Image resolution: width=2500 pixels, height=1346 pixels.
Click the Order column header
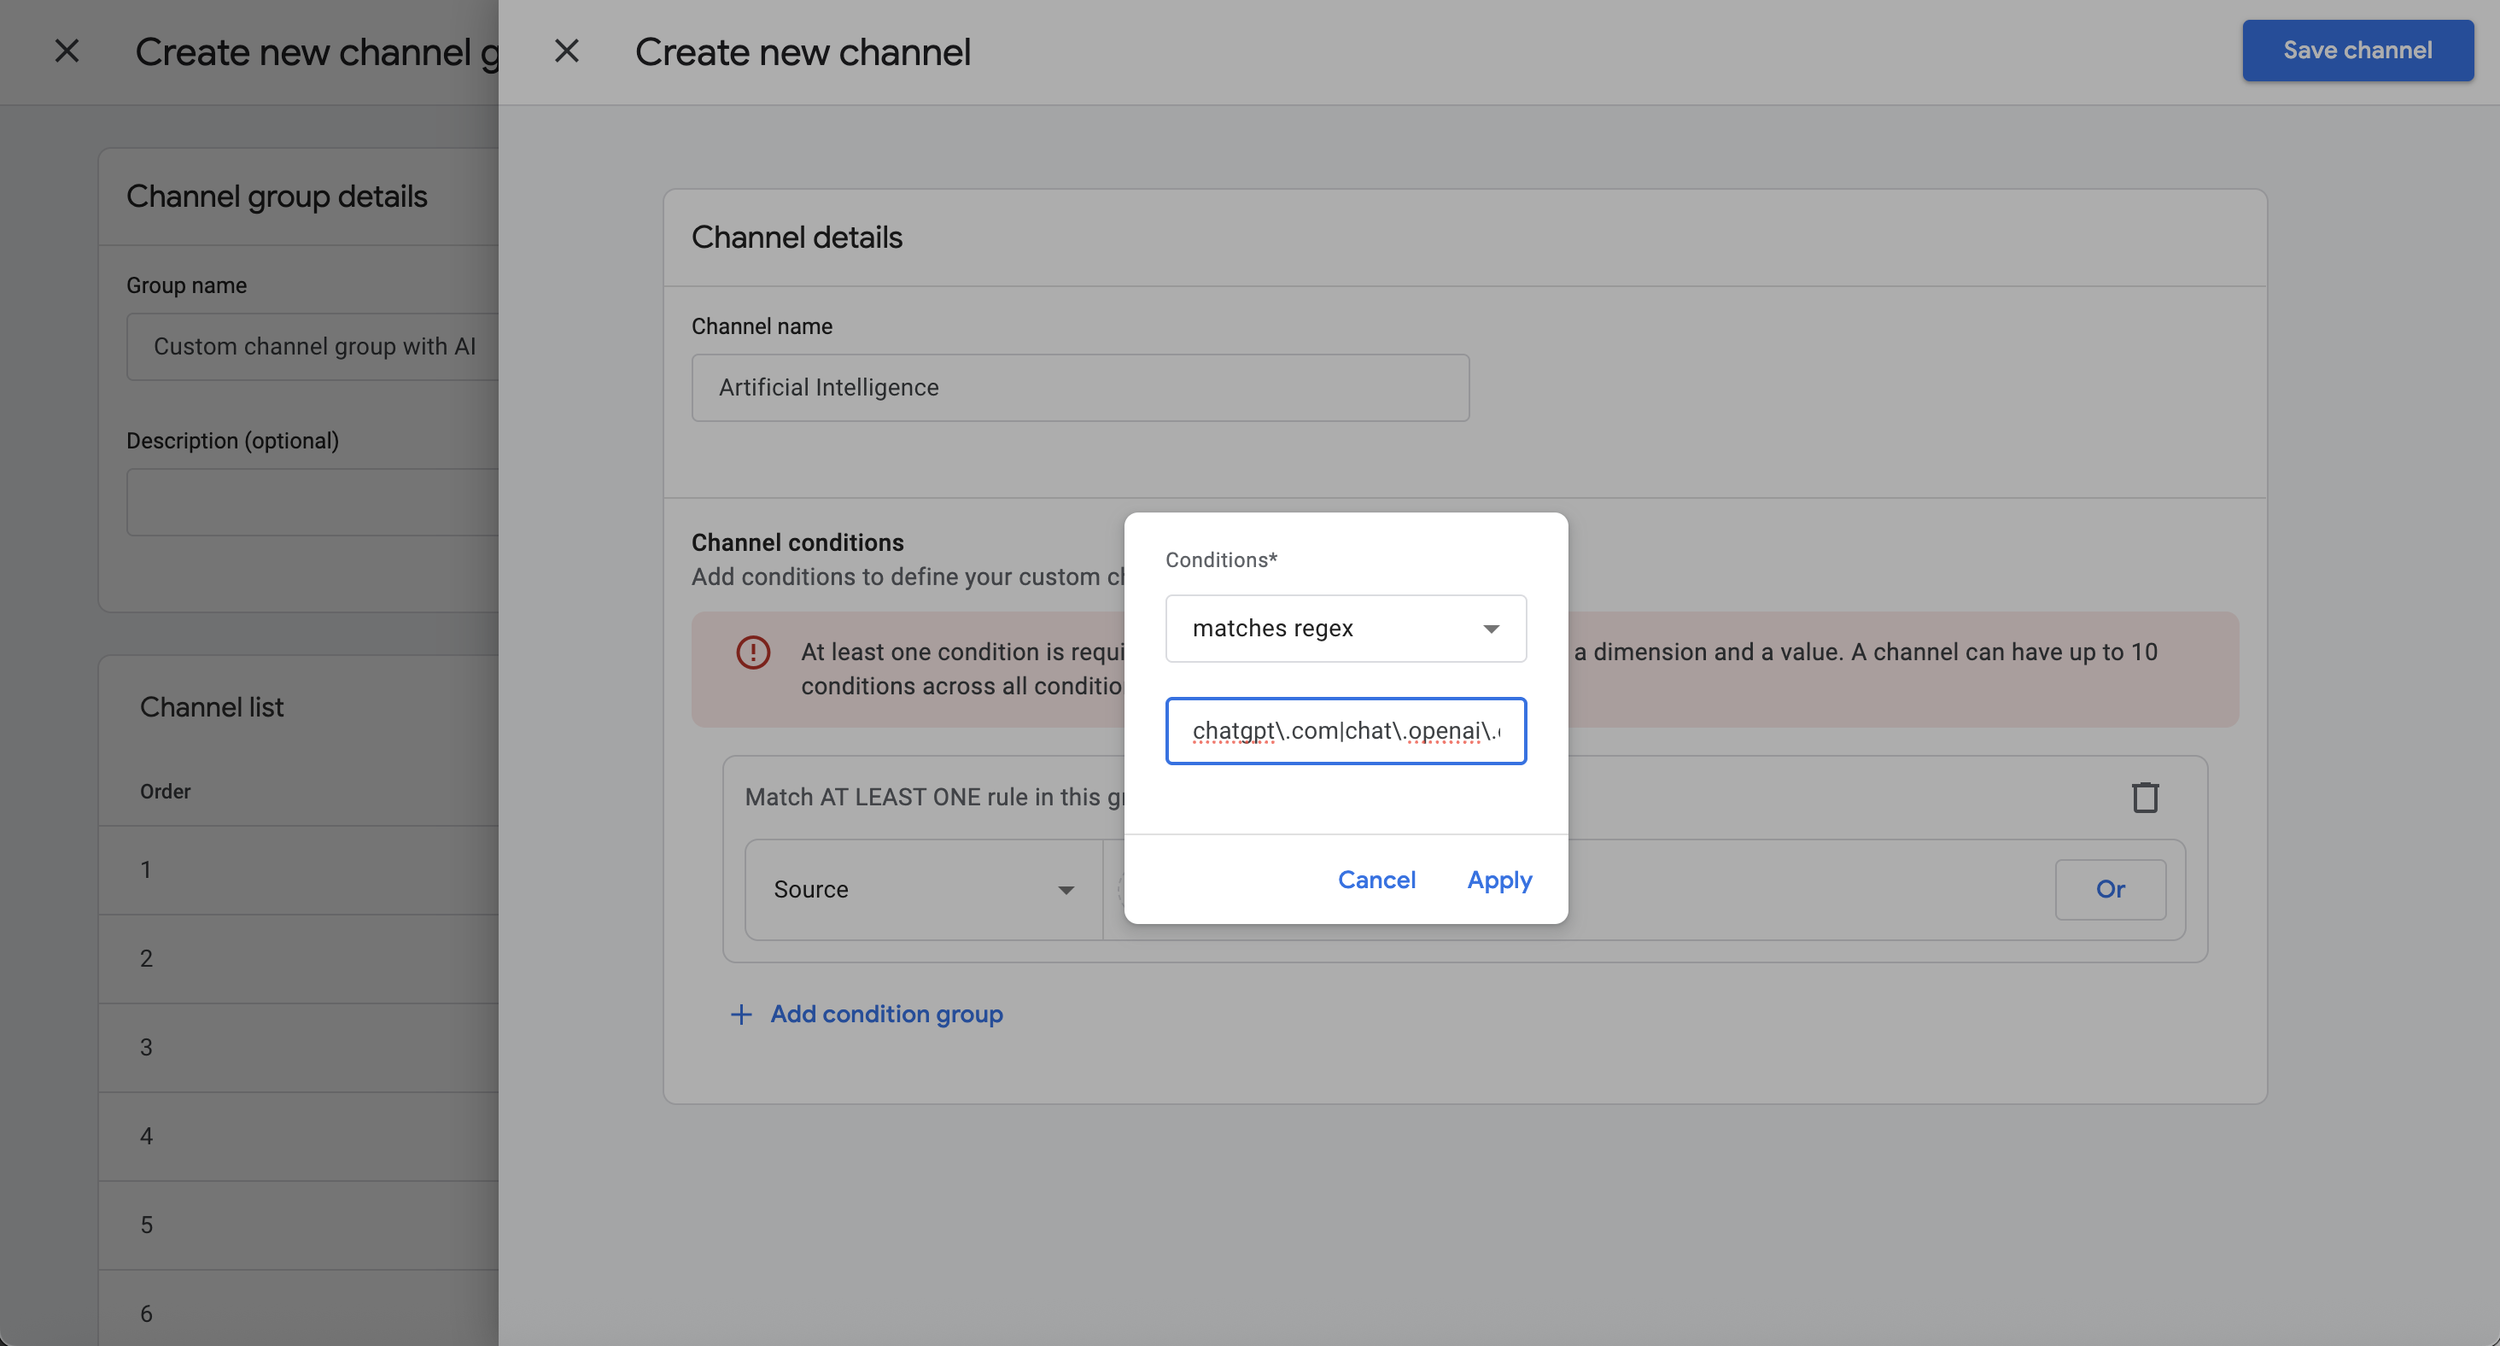(x=165, y=791)
